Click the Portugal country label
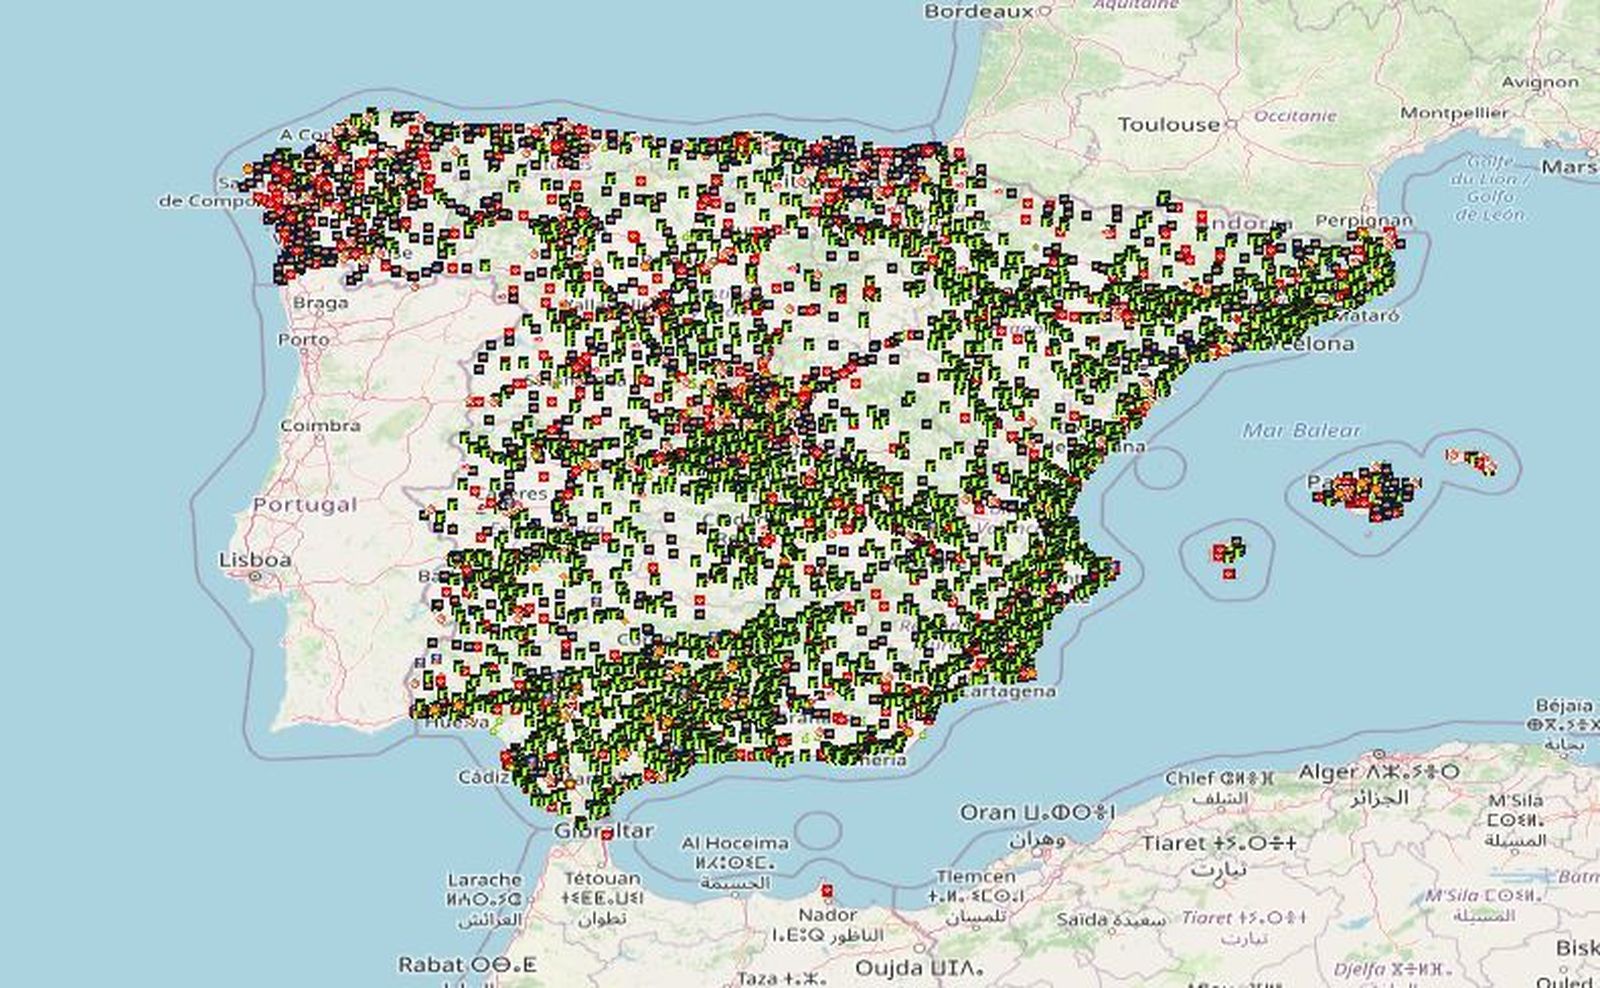Screen dimensions: 1600x988 click(304, 505)
